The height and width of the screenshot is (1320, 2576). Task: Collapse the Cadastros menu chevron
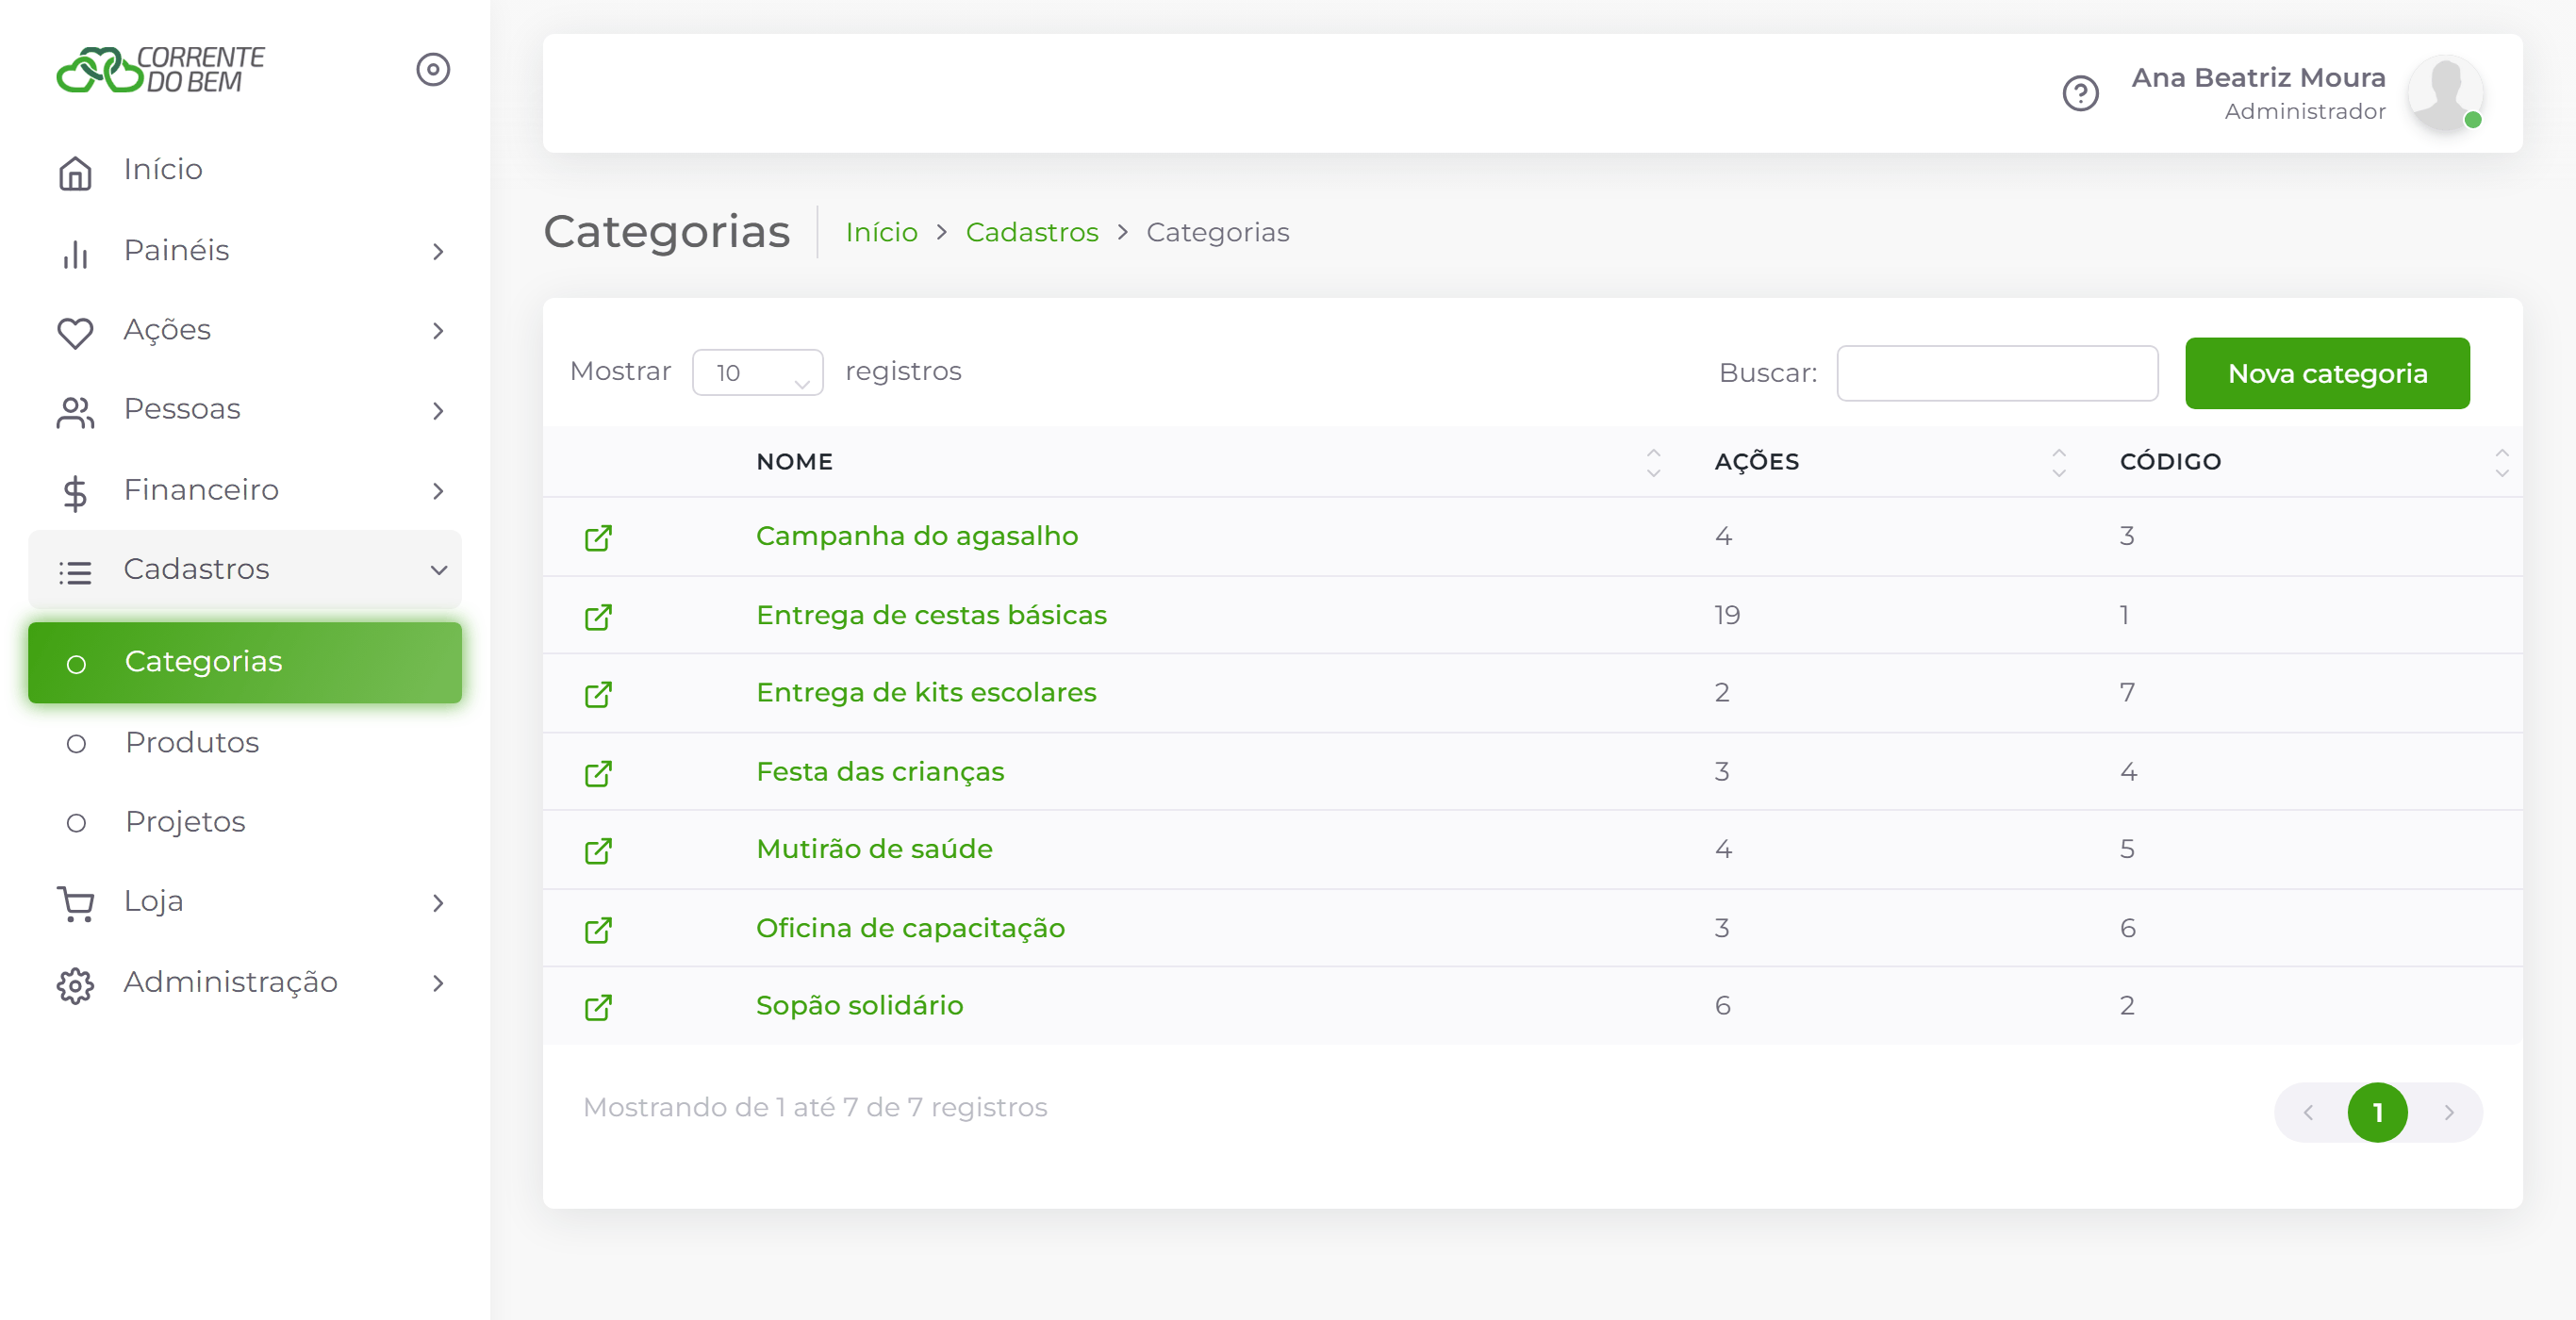[438, 570]
